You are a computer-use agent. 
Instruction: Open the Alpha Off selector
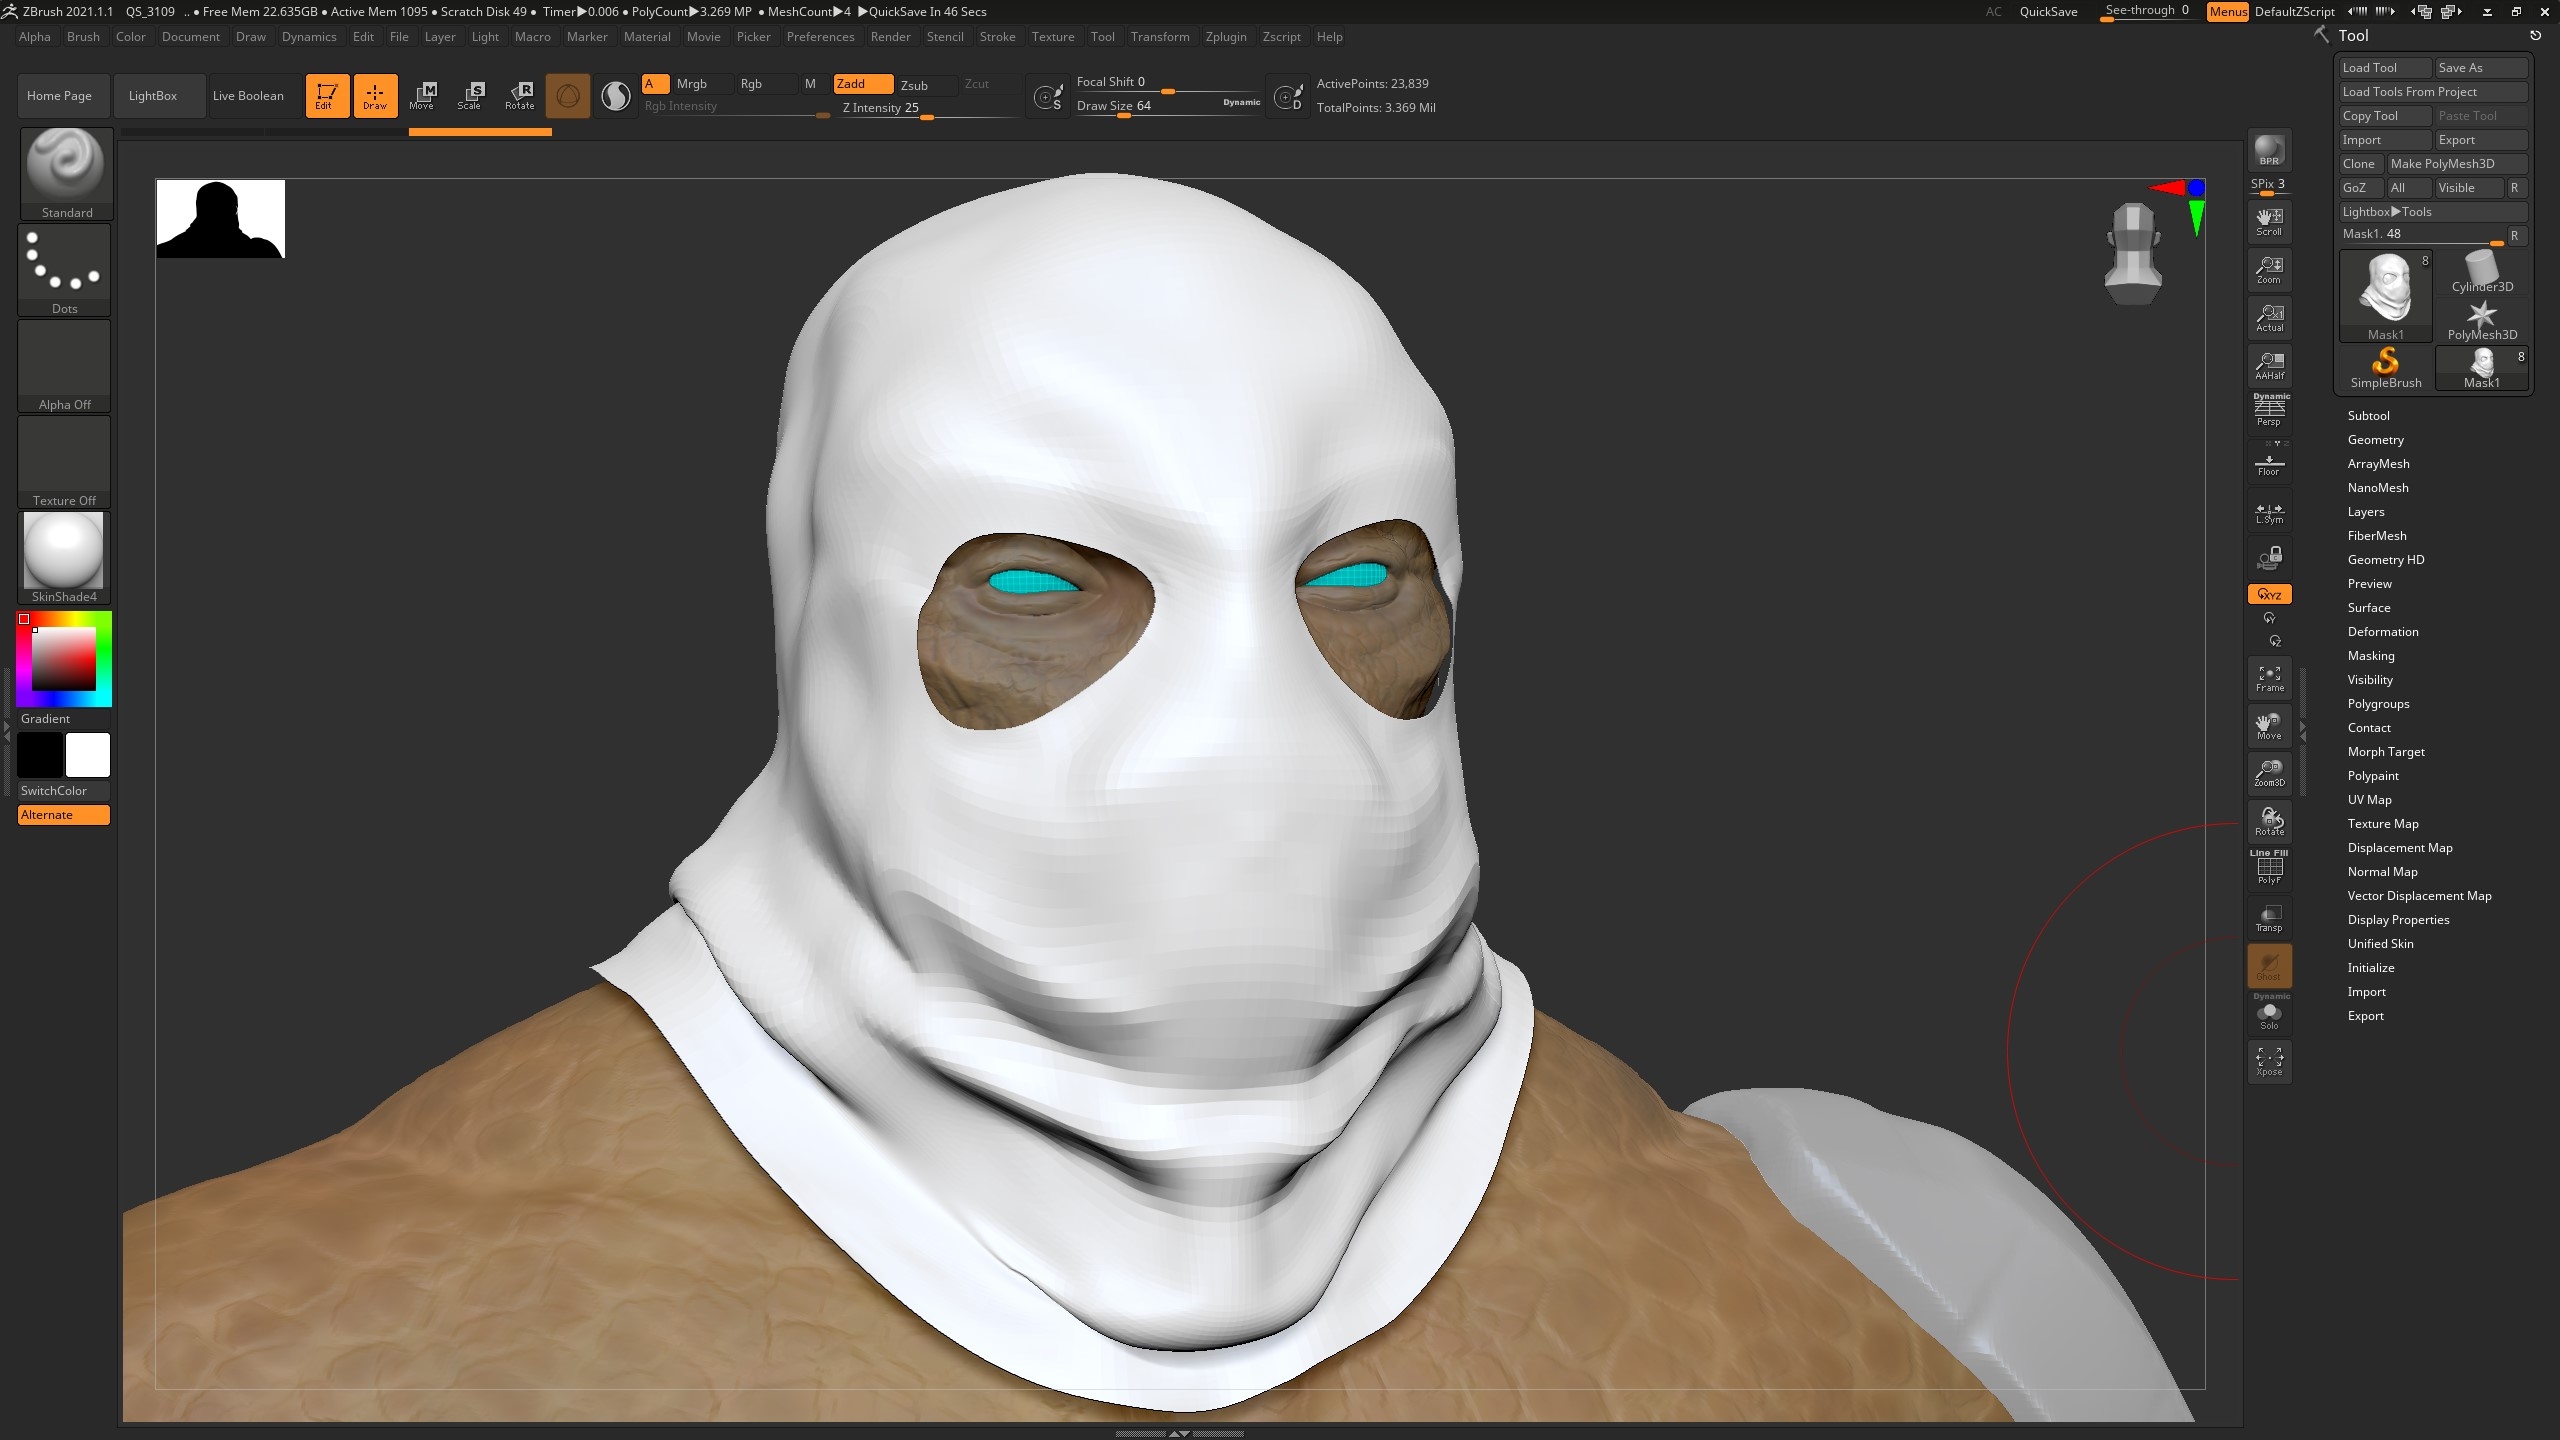65,365
